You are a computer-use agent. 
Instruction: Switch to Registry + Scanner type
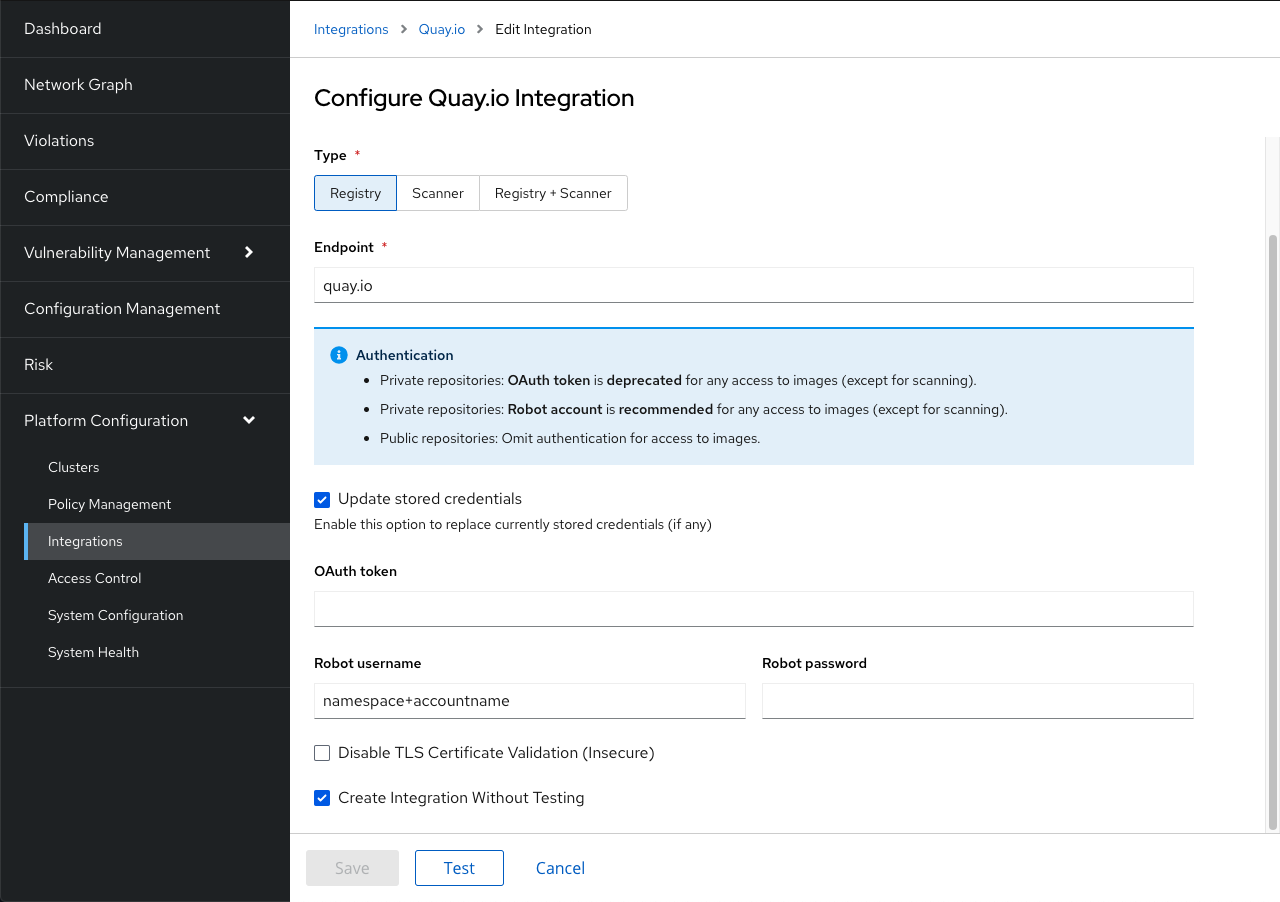point(553,192)
